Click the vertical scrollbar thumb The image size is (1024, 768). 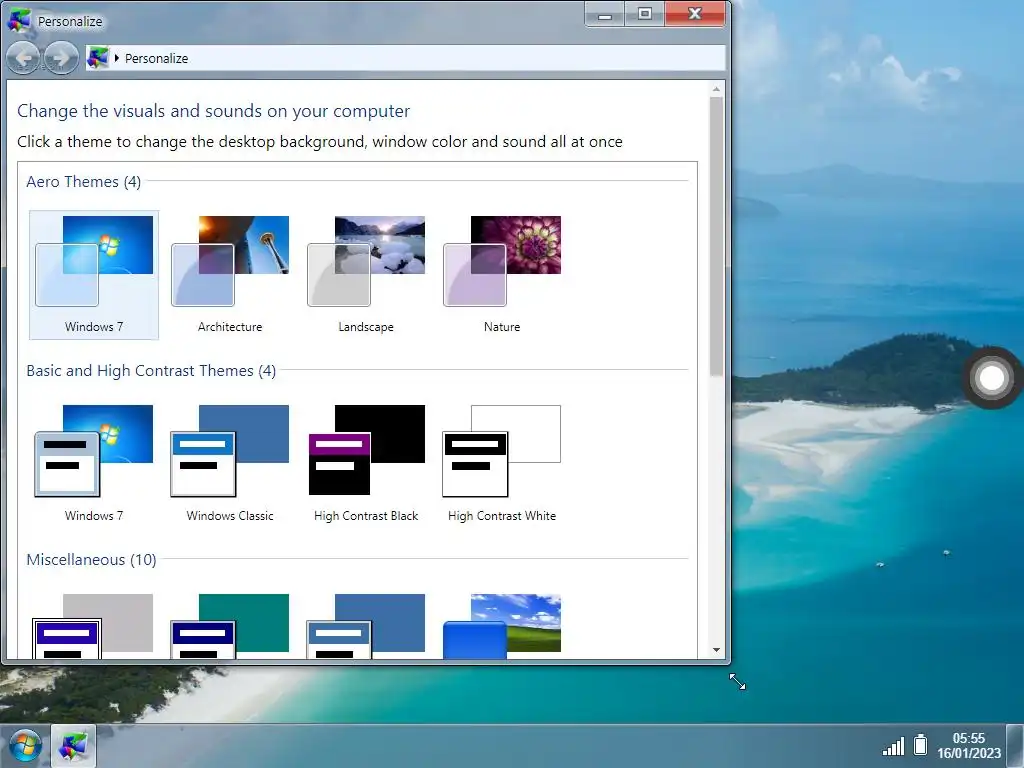[x=716, y=236]
